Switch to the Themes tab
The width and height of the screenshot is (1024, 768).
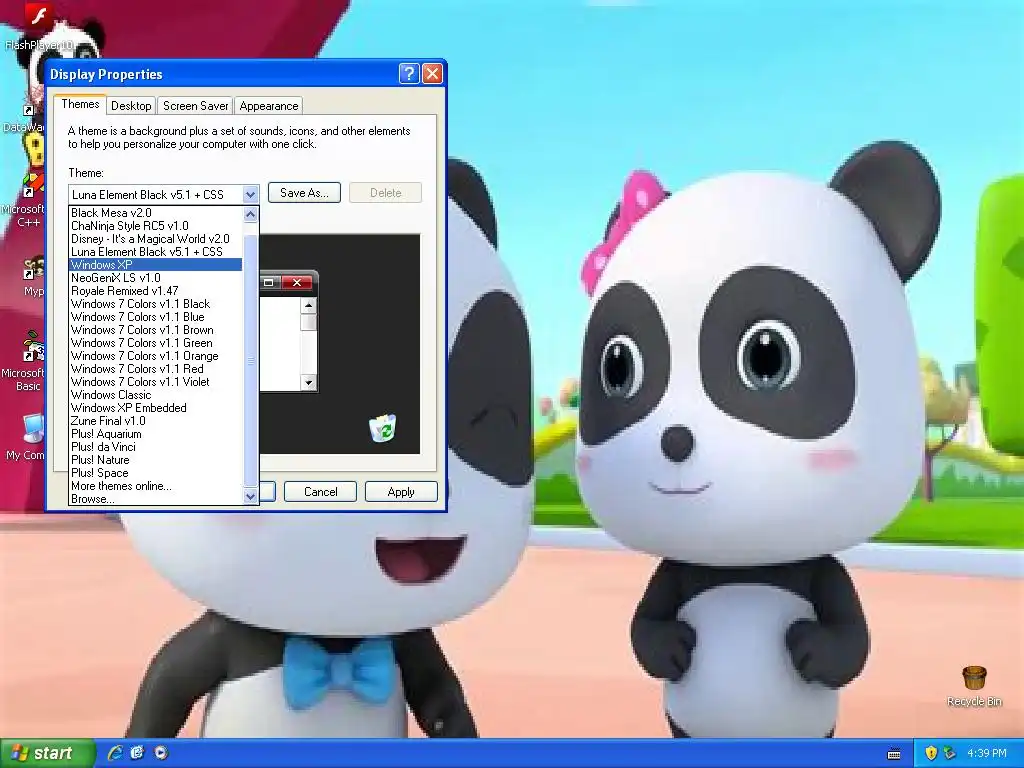pyautogui.click(x=80, y=104)
